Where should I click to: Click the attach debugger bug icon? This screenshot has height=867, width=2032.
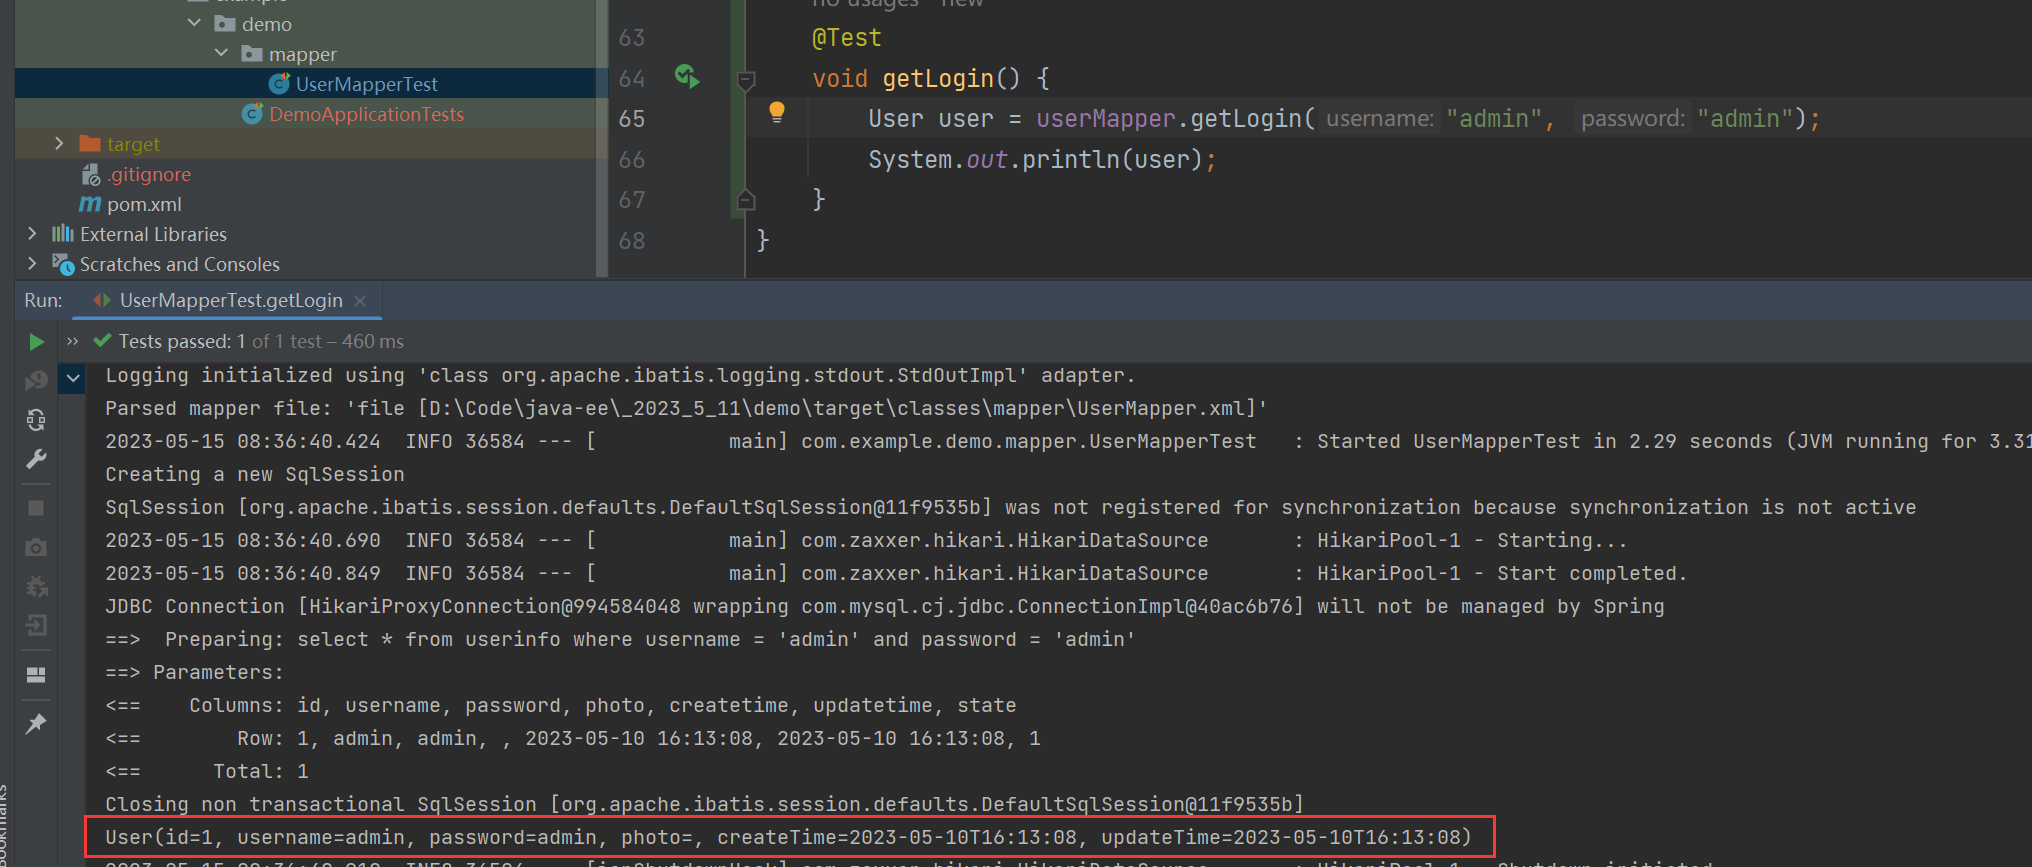36,586
